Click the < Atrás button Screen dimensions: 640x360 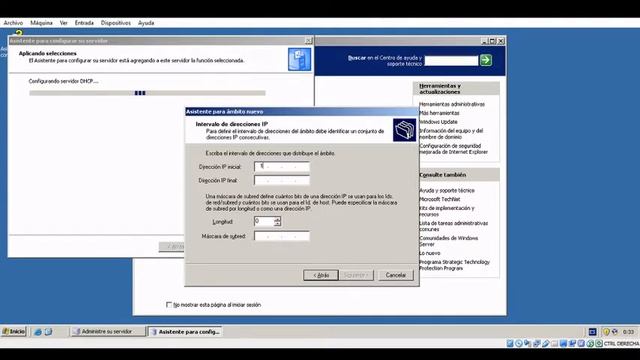click(321, 275)
